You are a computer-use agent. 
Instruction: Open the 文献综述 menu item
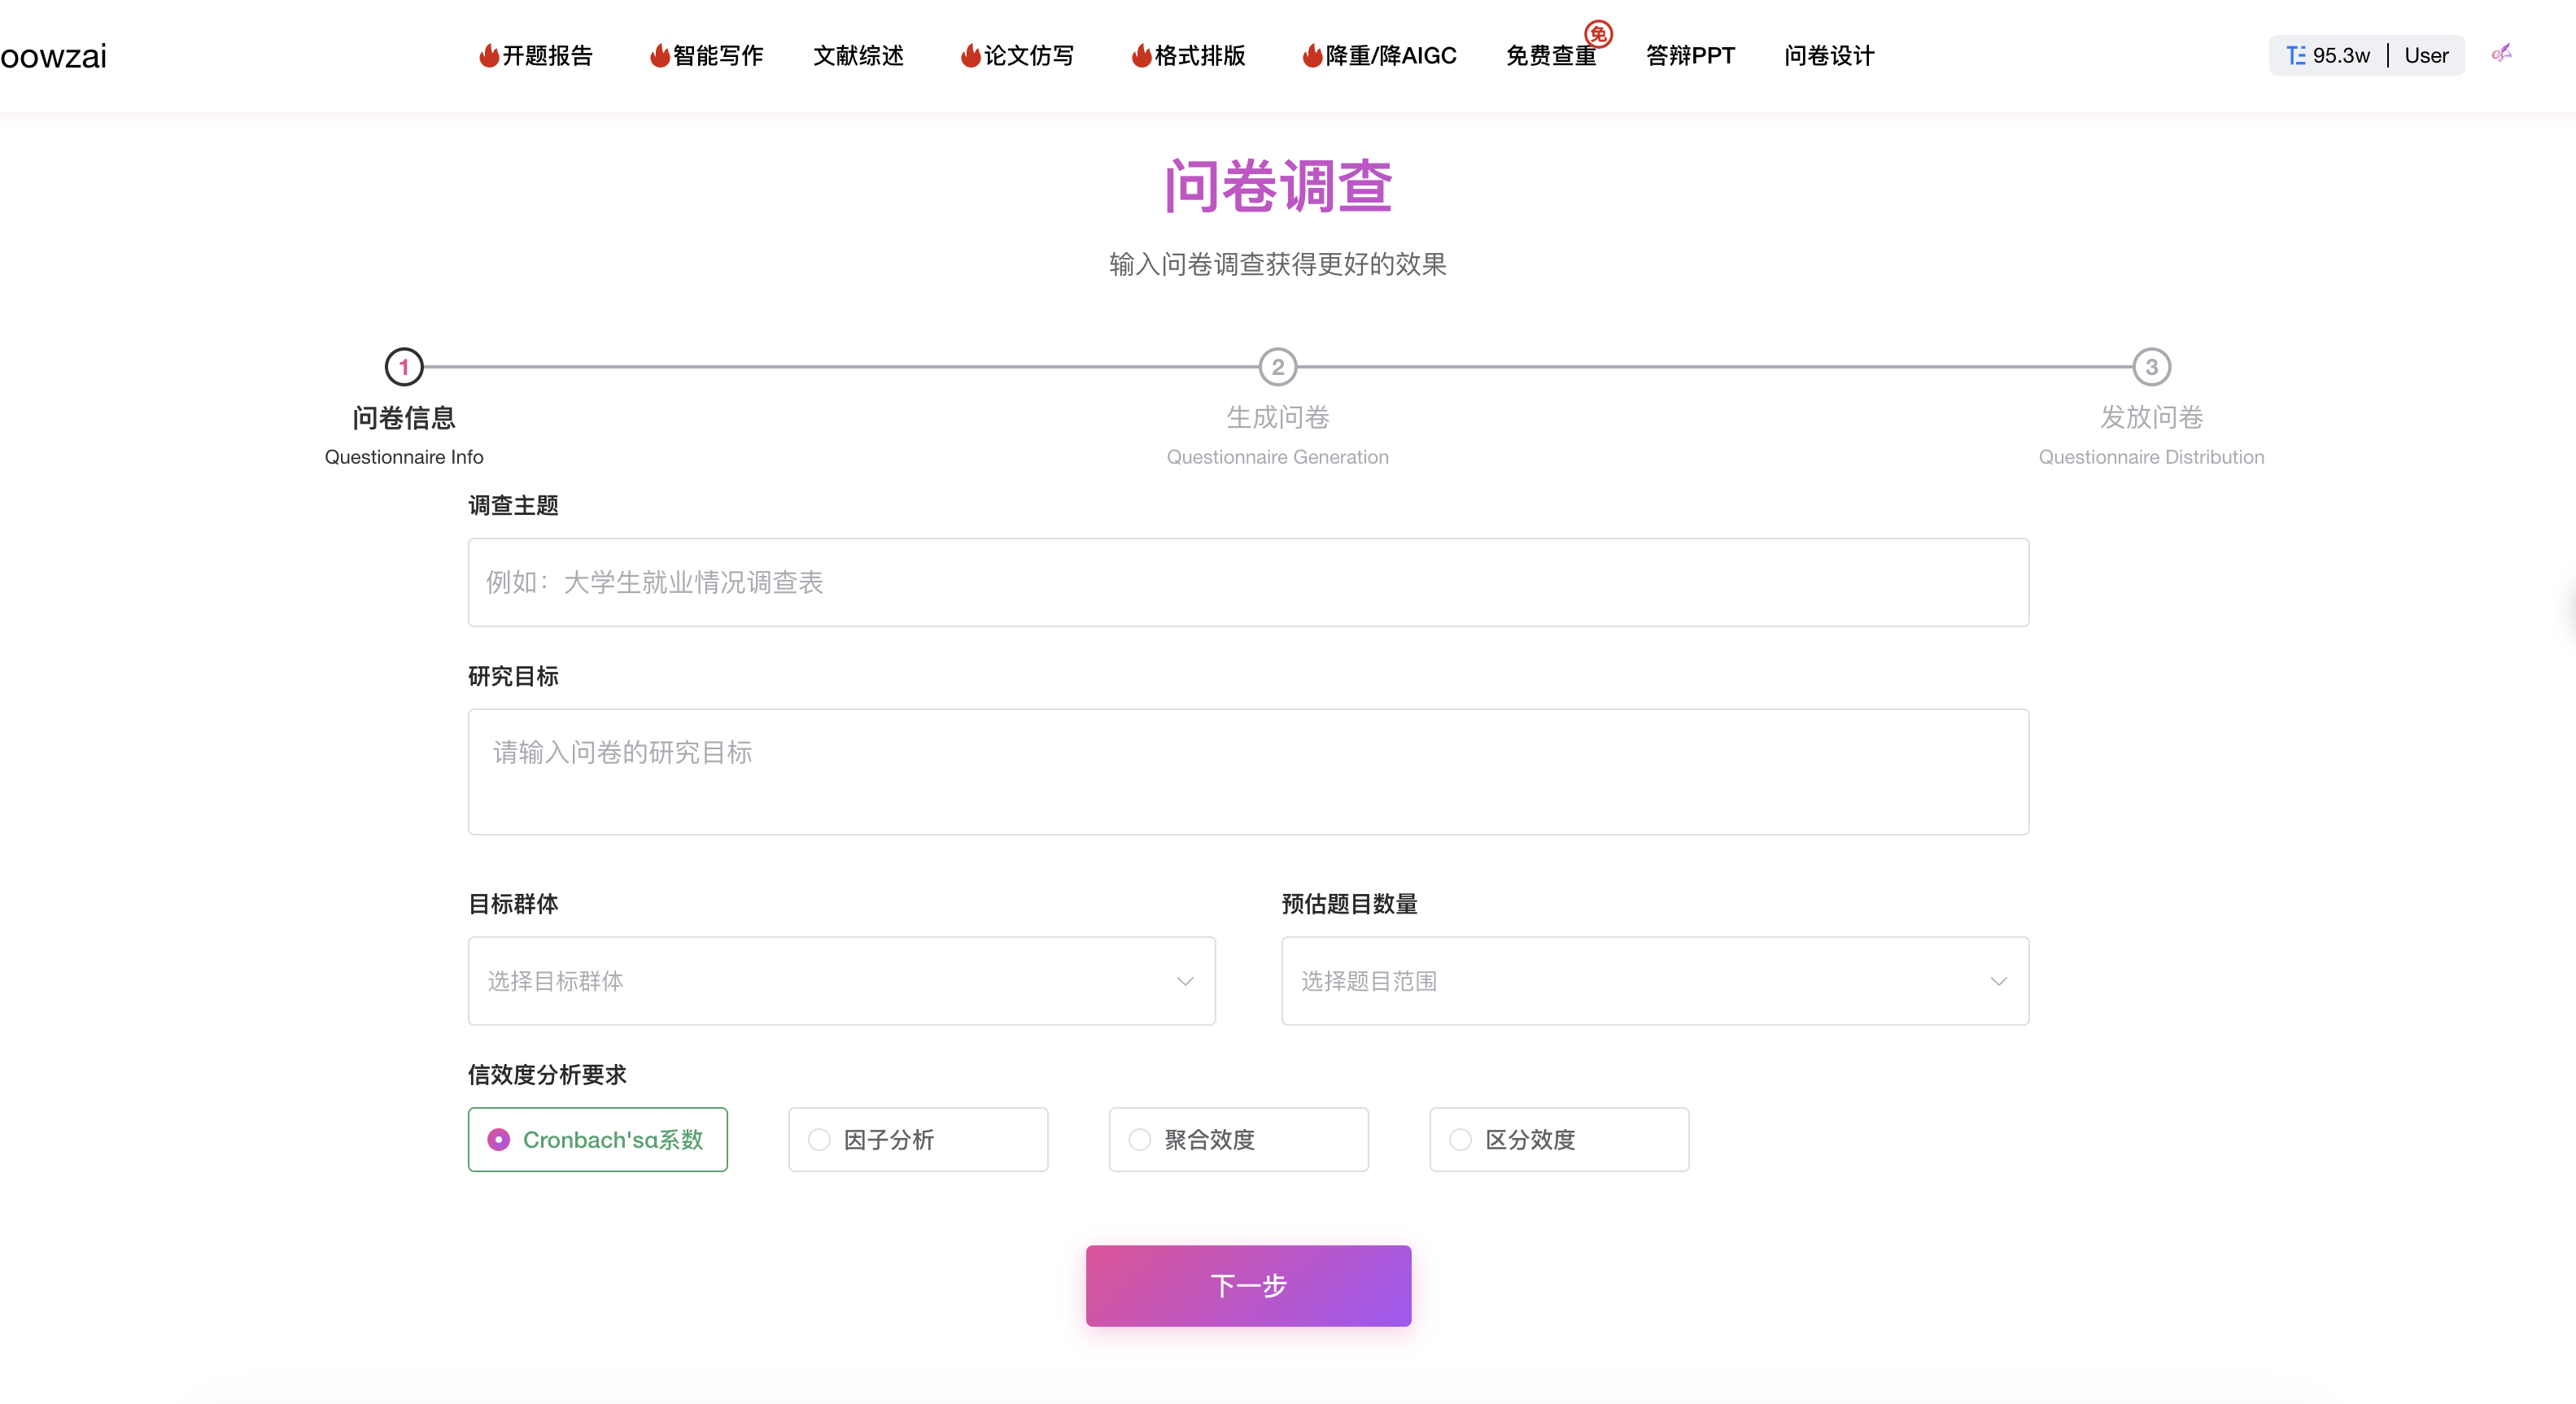pyautogui.click(x=857, y=56)
